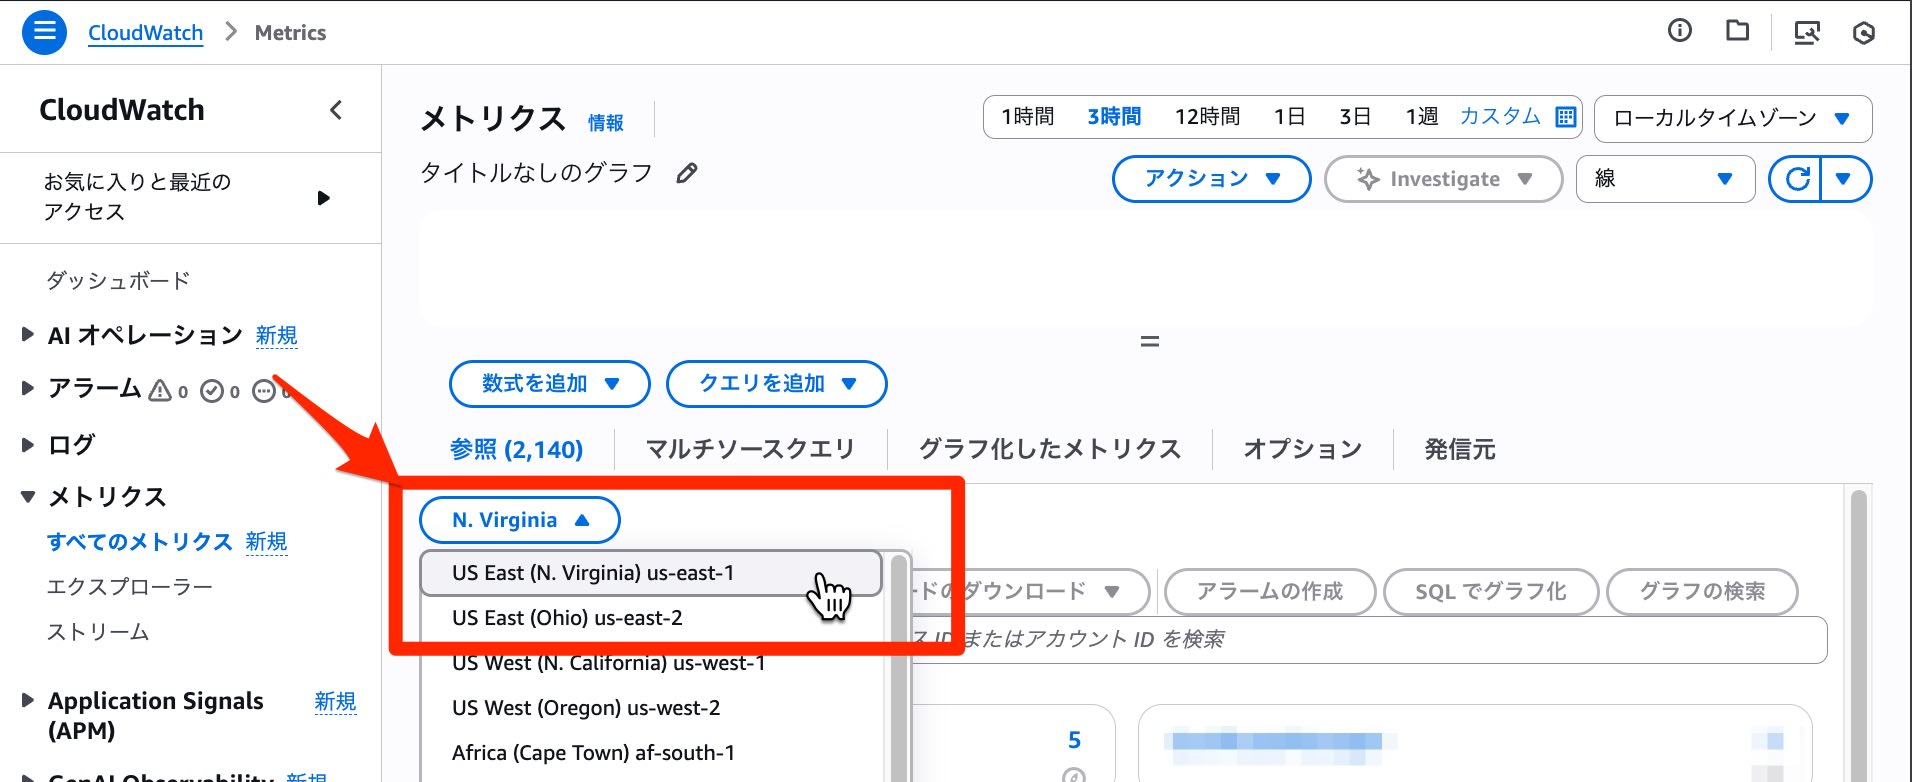Open ストリーム in sidebar

pos(98,632)
